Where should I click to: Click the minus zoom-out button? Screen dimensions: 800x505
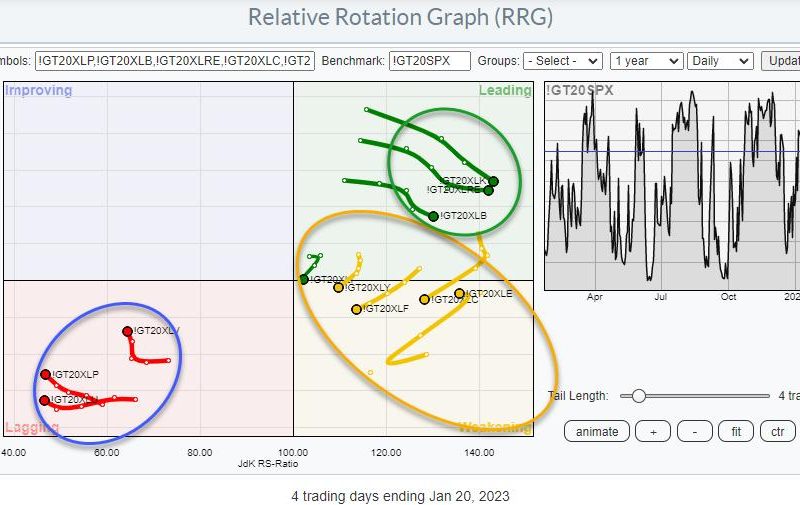[694, 432]
